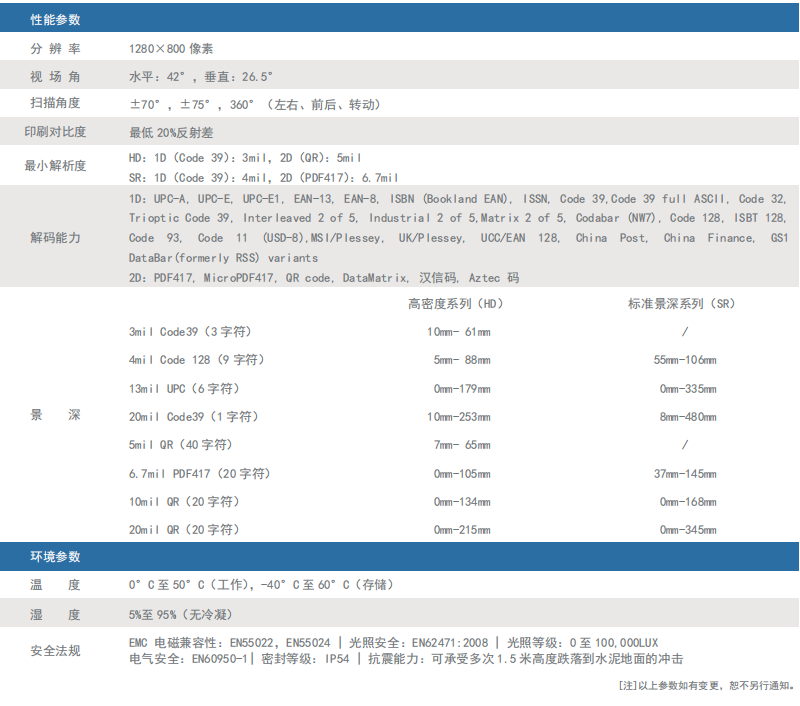This screenshot has height=706, width=800.
Task: Click the 电气安全：EN60950-1 line
Action: 406,659
